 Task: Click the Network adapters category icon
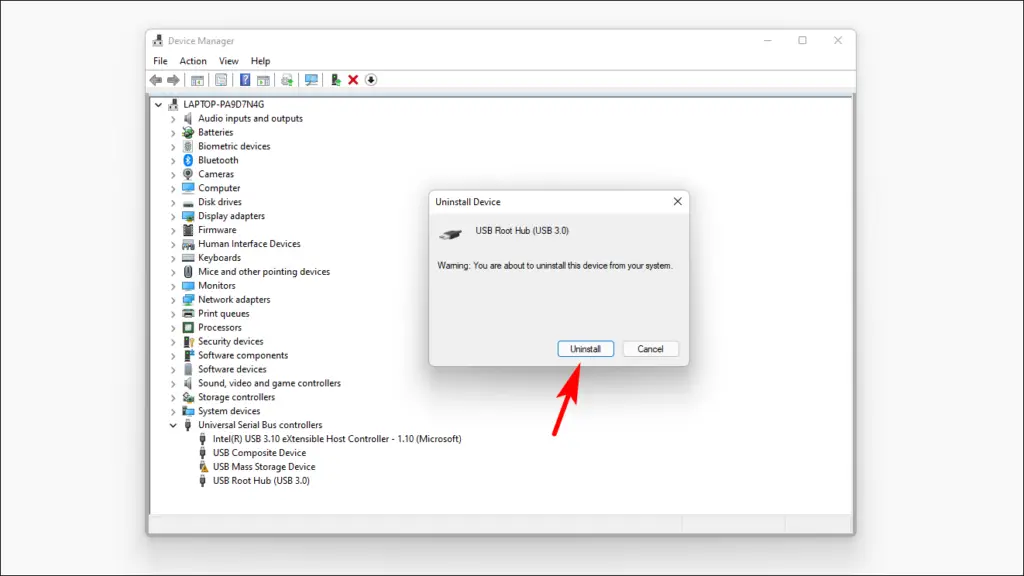click(188, 300)
